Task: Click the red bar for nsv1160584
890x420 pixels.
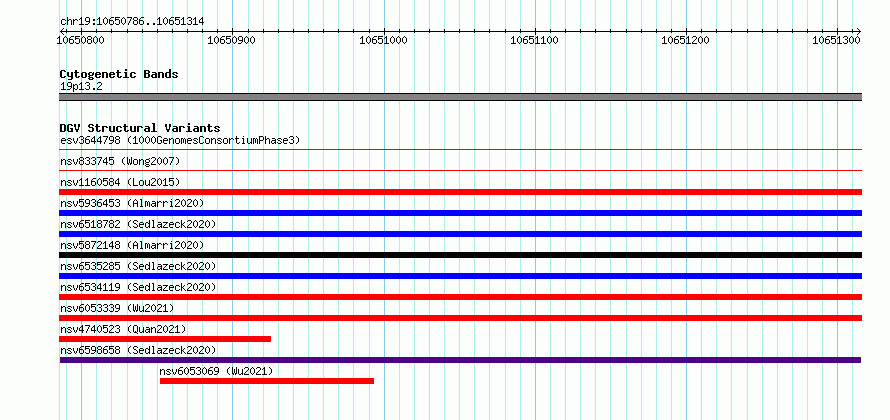Action: point(460,192)
